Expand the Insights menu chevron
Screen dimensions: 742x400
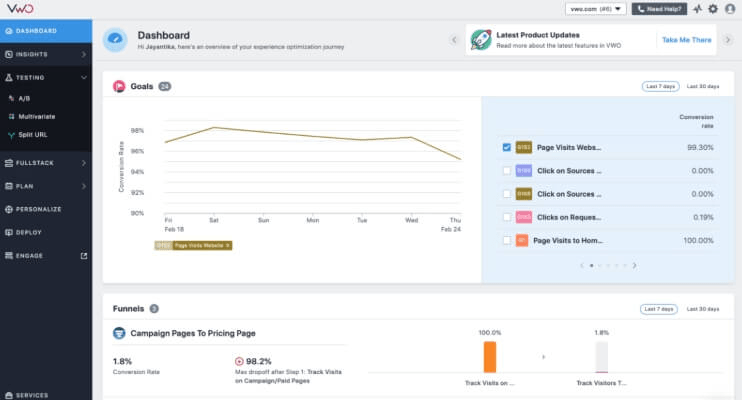pyautogui.click(x=84, y=54)
